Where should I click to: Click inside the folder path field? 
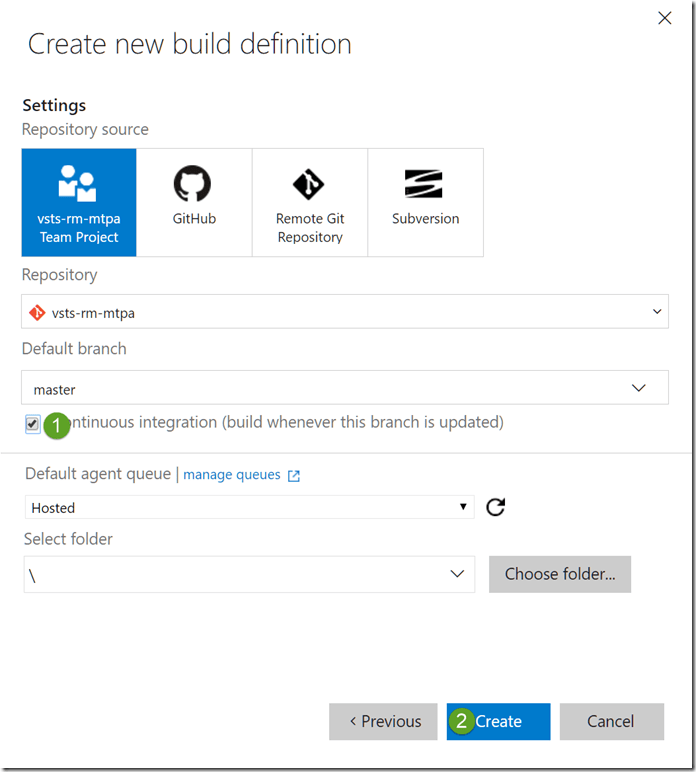(230, 574)
